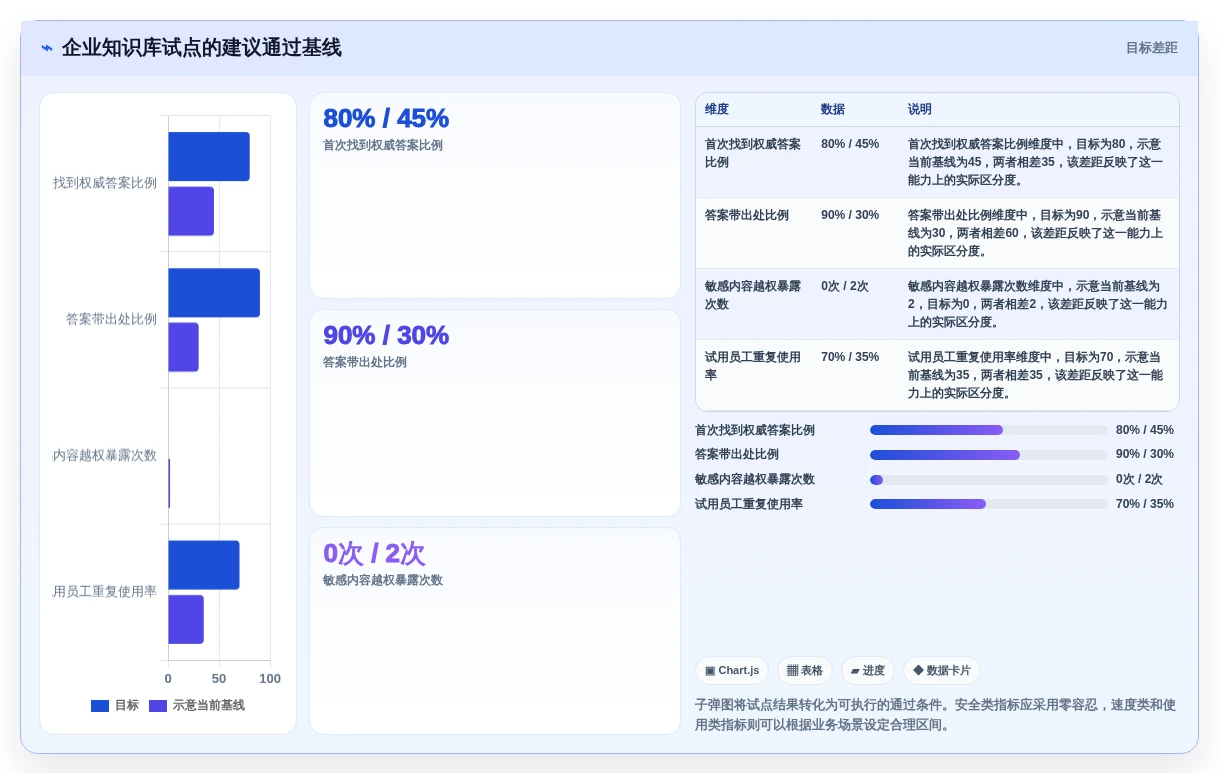This screenshot has width=1219, height=773.
Task: Click the footer note starting with 子弹图将试点结果
Action: (x=935, y=715)
